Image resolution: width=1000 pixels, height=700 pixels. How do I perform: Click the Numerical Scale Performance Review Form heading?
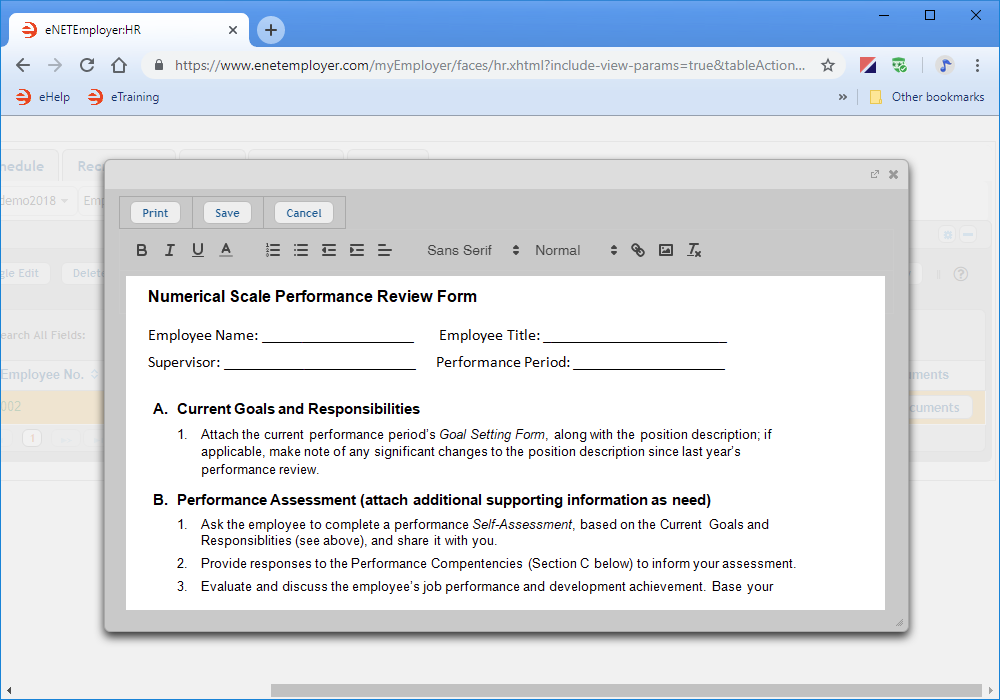click(x=312, y=296)
